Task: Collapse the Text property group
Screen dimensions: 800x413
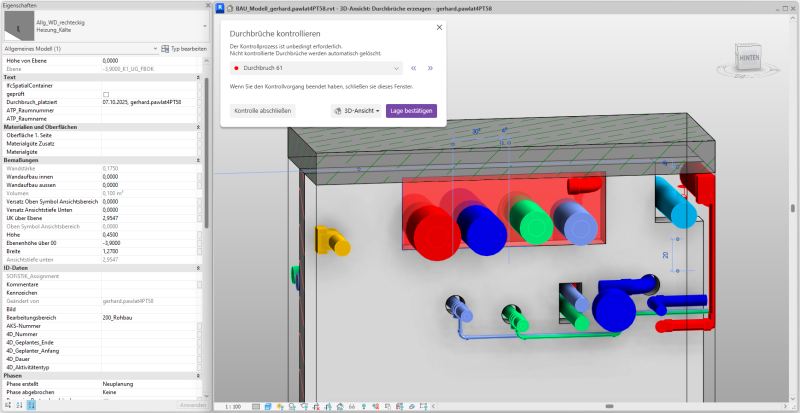Action: click(199, 77)
